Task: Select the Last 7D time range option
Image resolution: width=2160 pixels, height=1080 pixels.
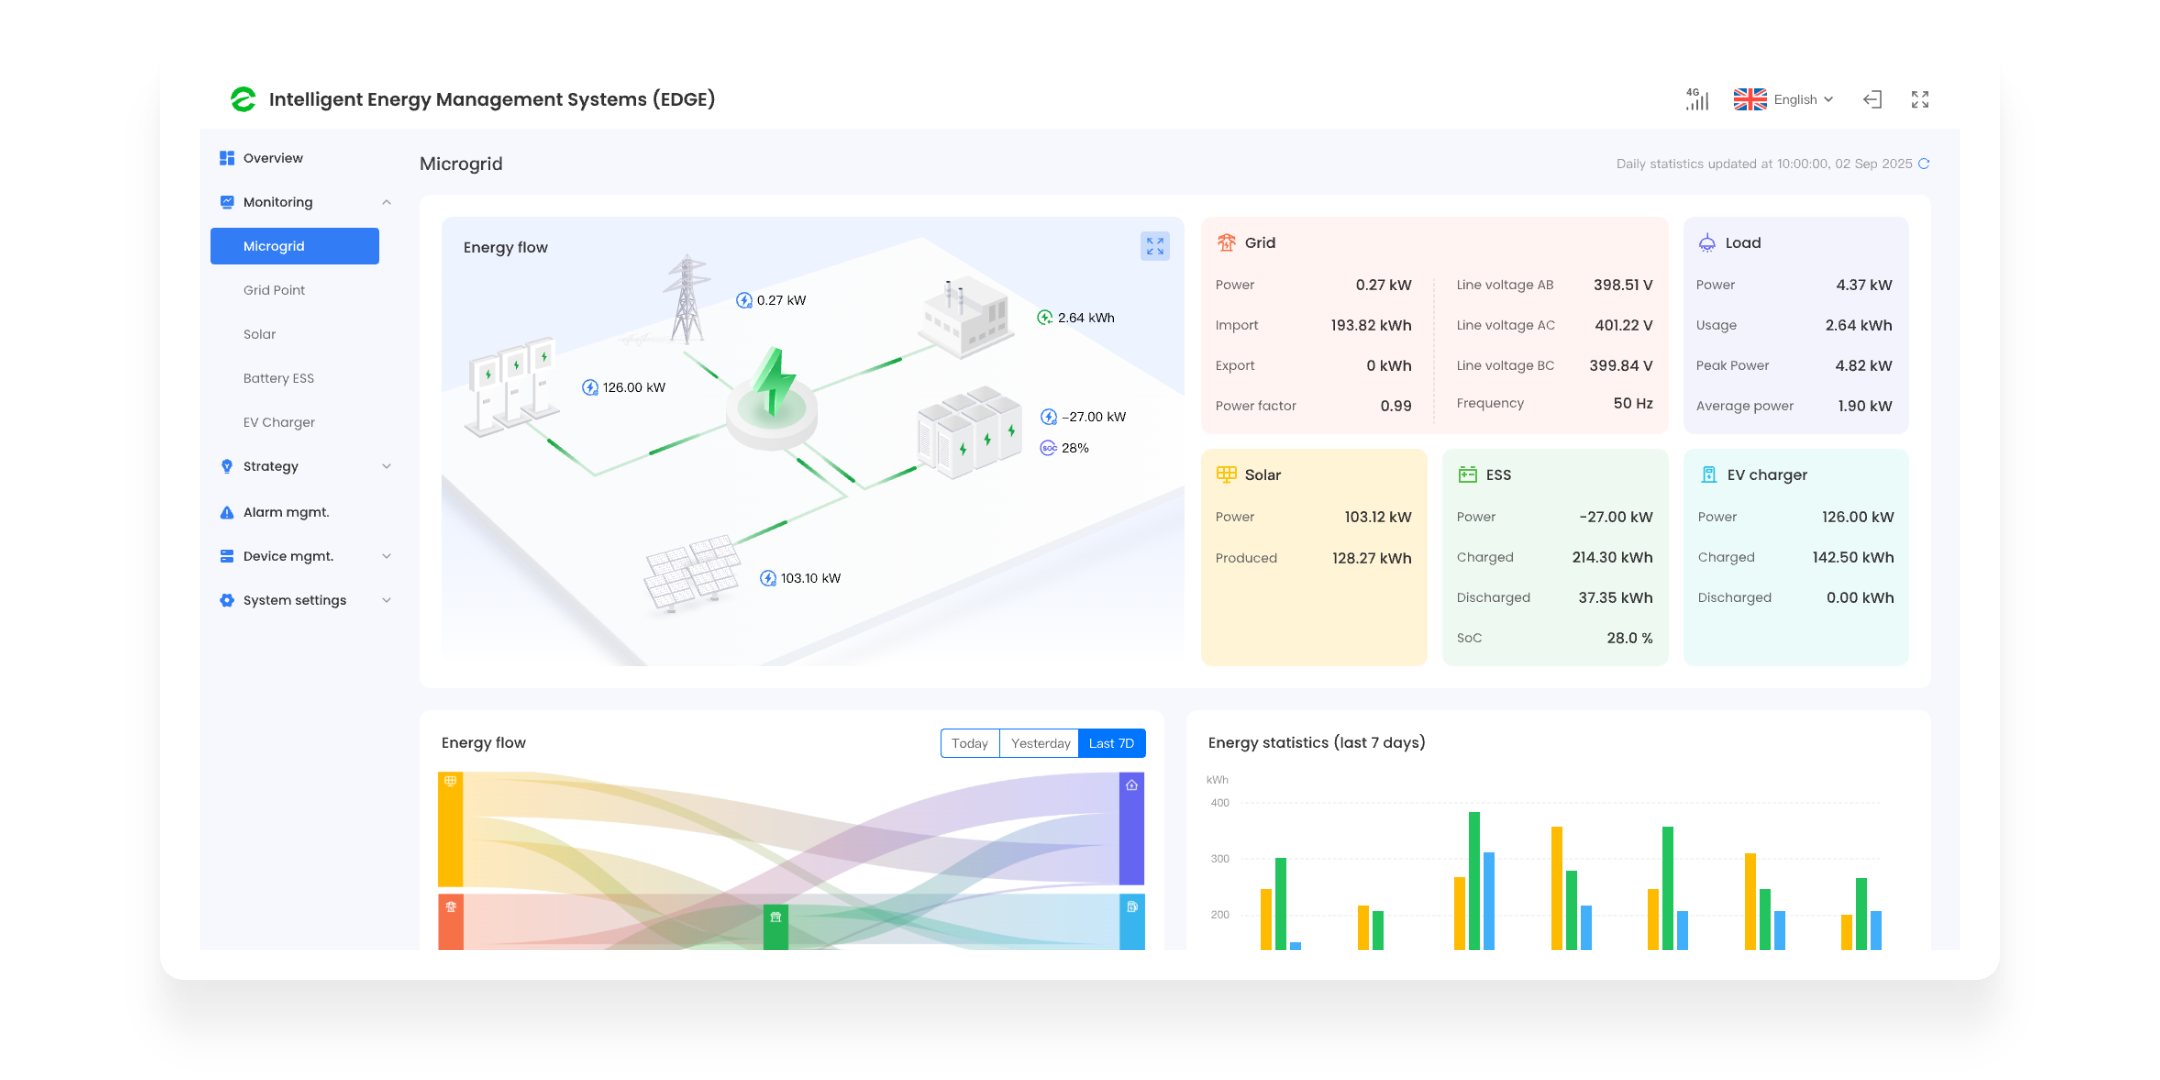Action: tap(1112, 743)
